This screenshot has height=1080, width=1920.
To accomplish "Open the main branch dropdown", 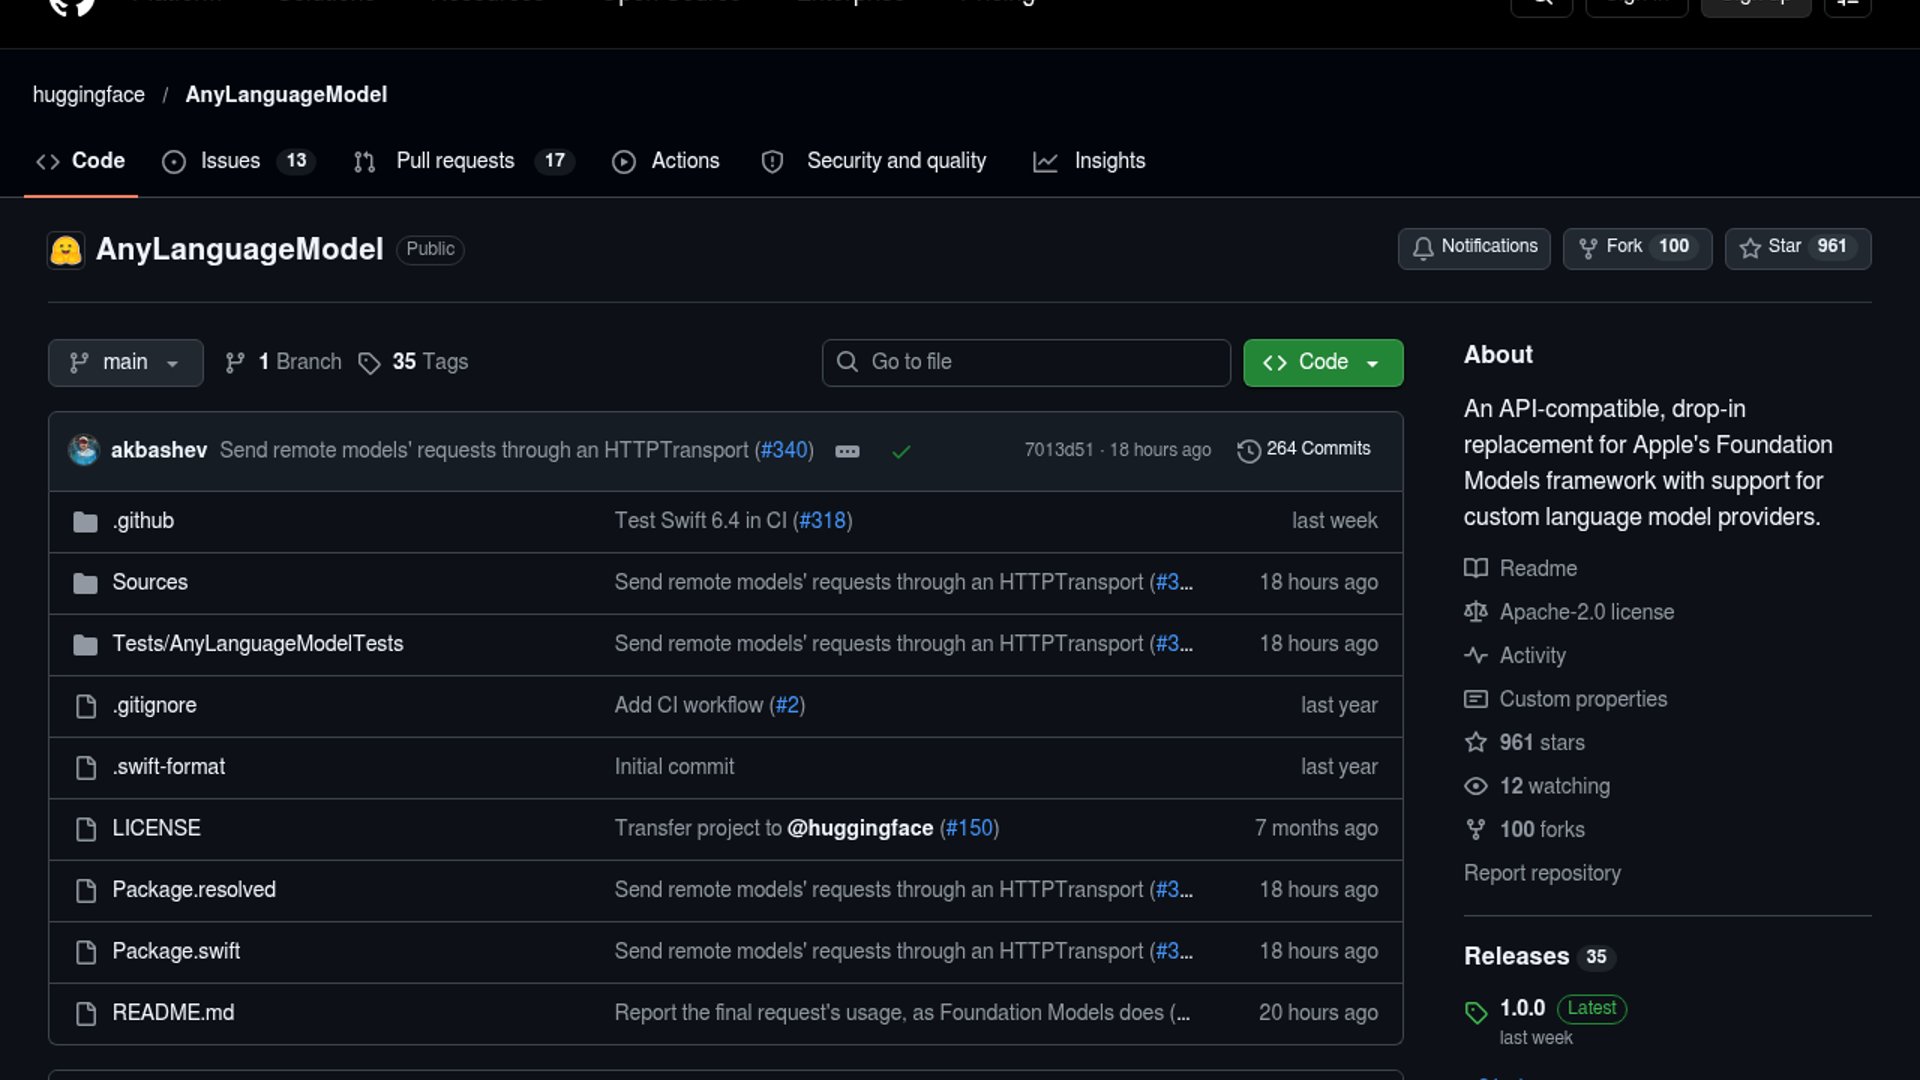I will point(125,362).
